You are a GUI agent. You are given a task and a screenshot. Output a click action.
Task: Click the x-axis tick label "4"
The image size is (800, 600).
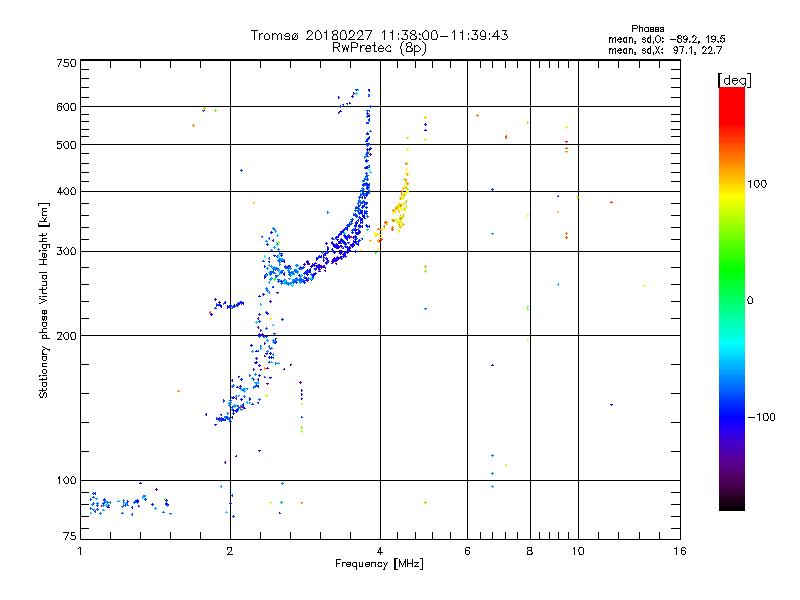click(x=380, y=551)
